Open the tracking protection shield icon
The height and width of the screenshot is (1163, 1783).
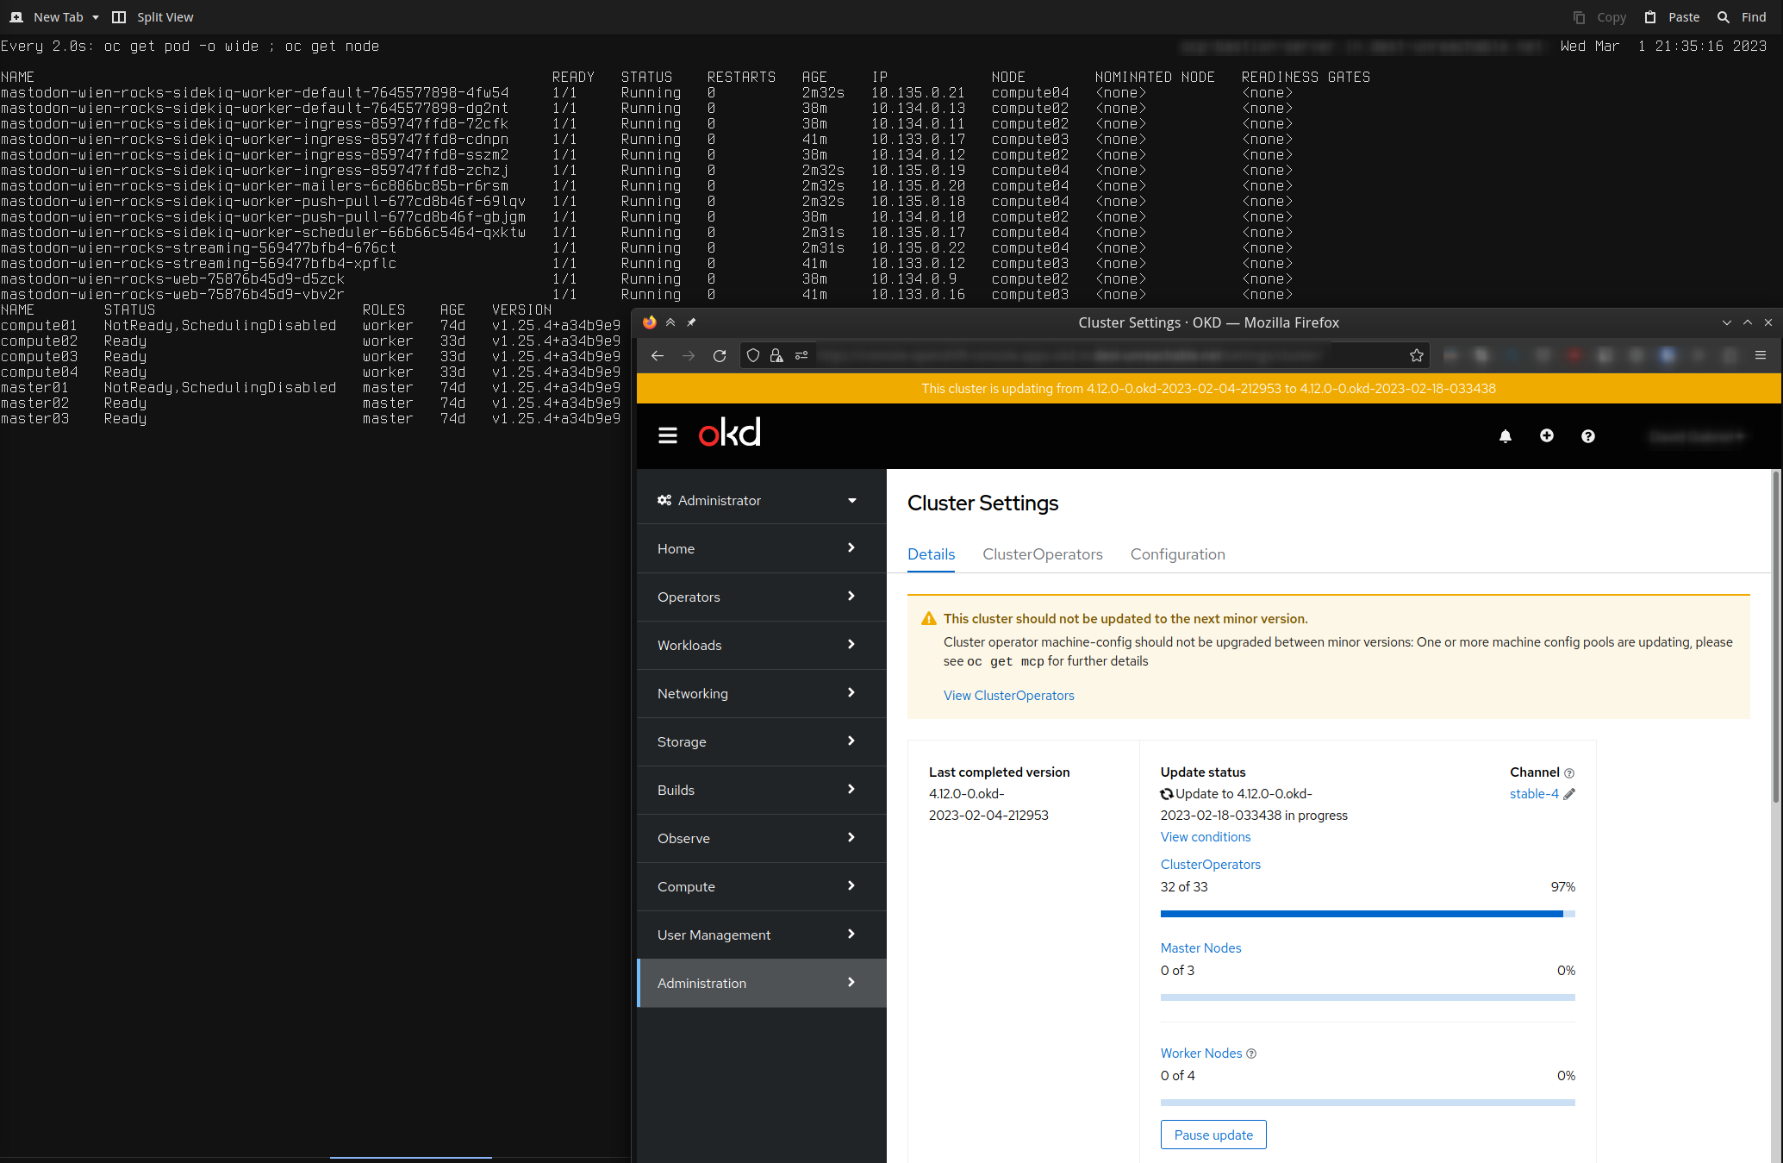(753, 355)
